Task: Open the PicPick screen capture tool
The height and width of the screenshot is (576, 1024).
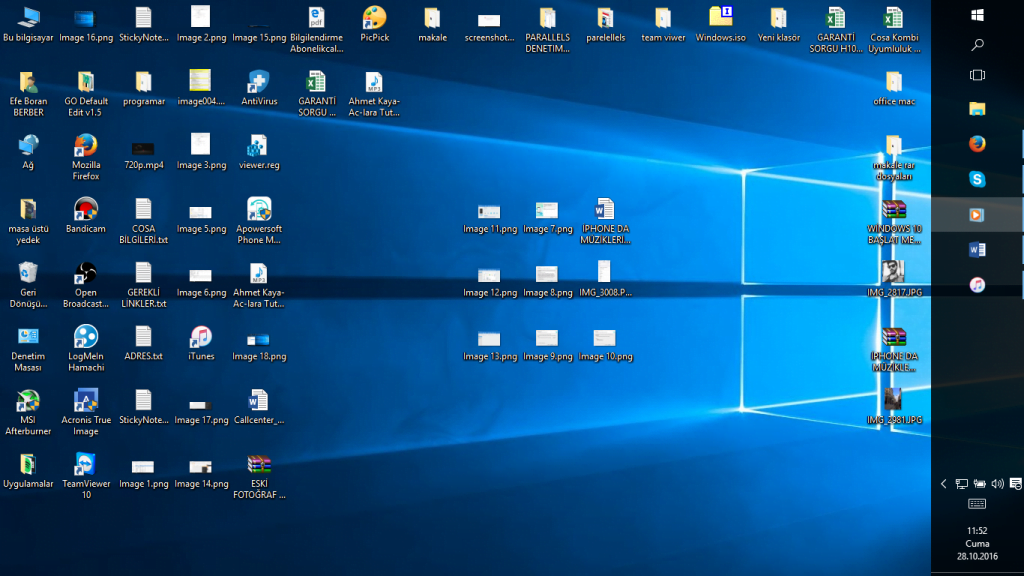Action: [375, 20]
